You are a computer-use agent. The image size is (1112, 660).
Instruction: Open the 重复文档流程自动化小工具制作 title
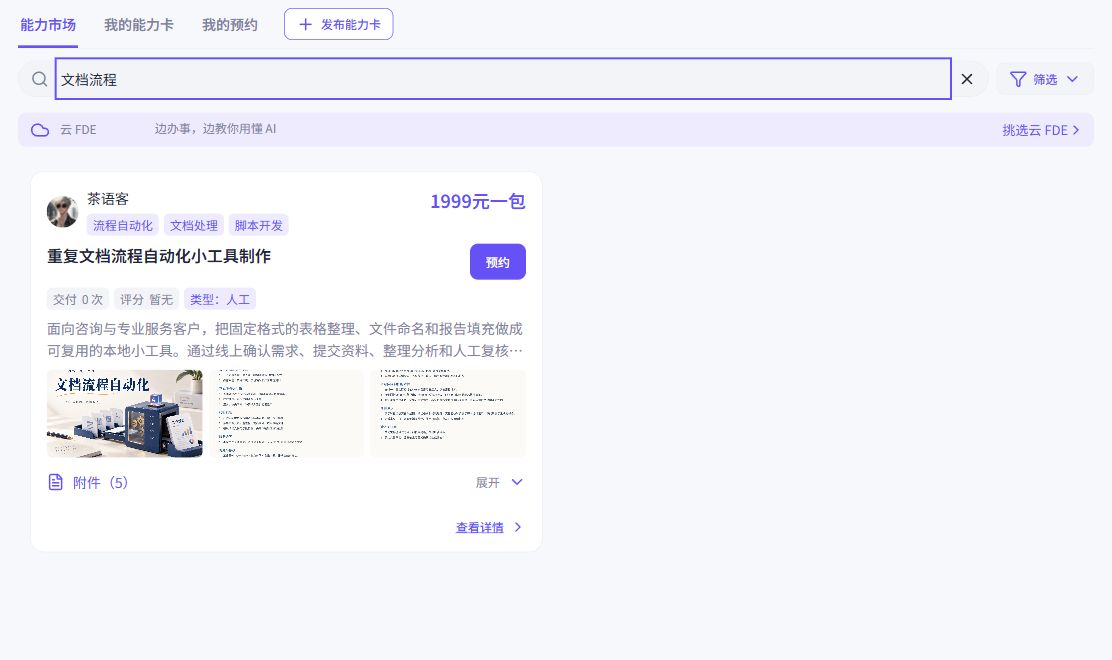[159, 256]
